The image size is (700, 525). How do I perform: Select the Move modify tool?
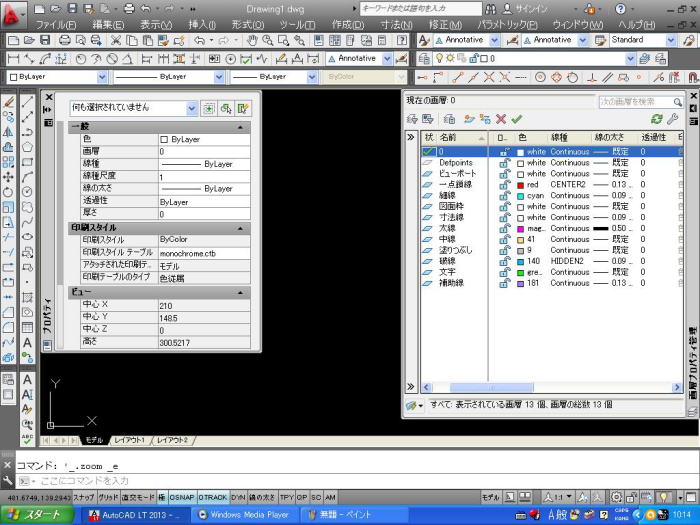point(8,177)
